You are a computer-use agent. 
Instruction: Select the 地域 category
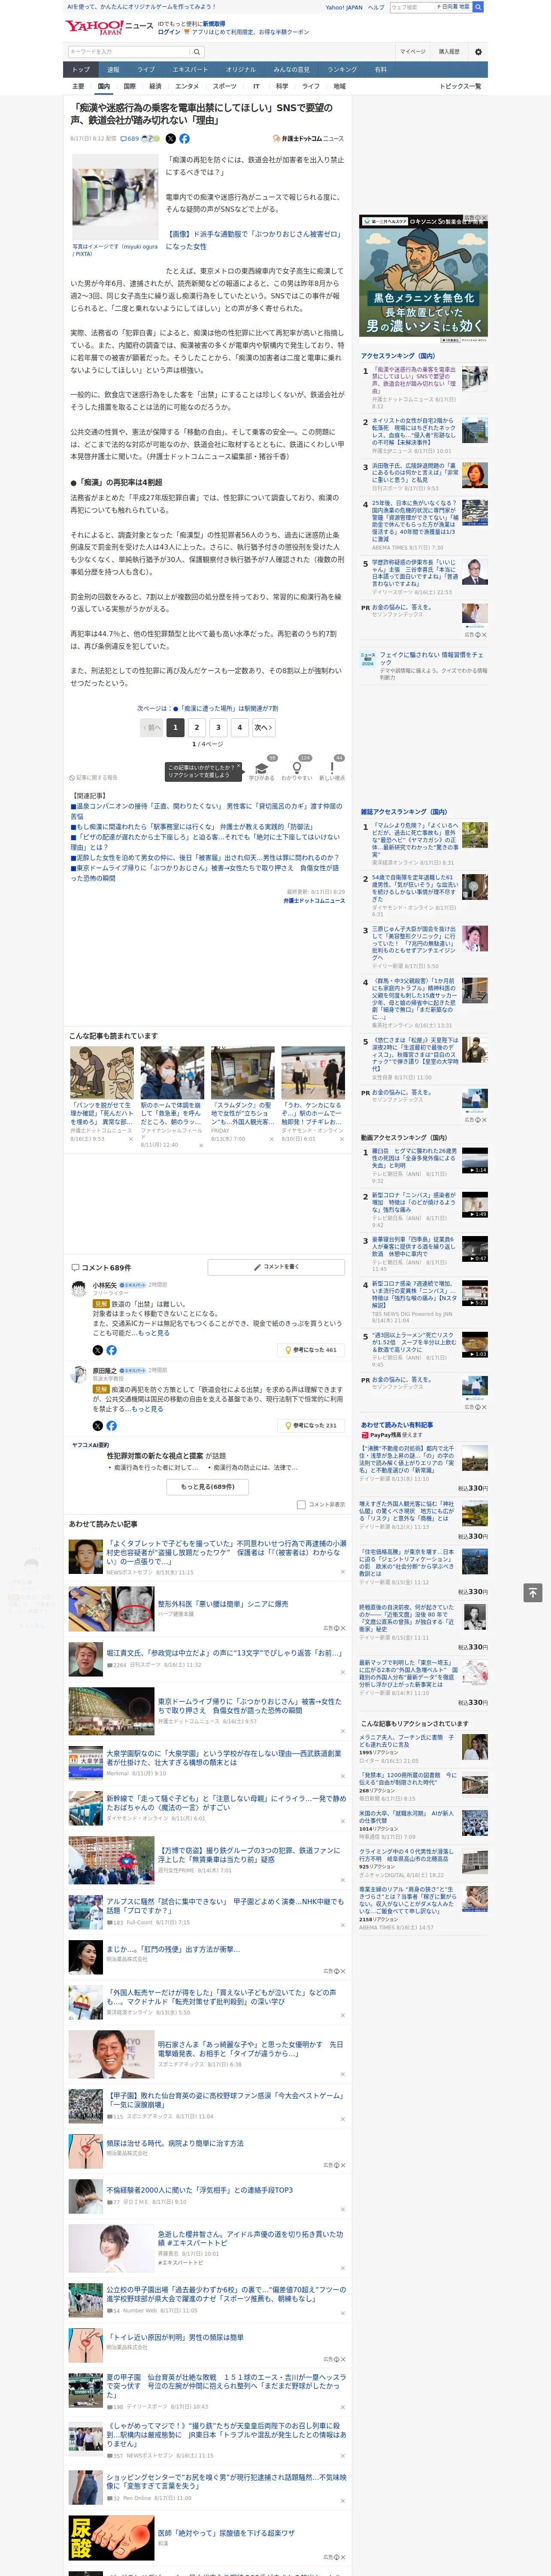[x=339, y=86]
